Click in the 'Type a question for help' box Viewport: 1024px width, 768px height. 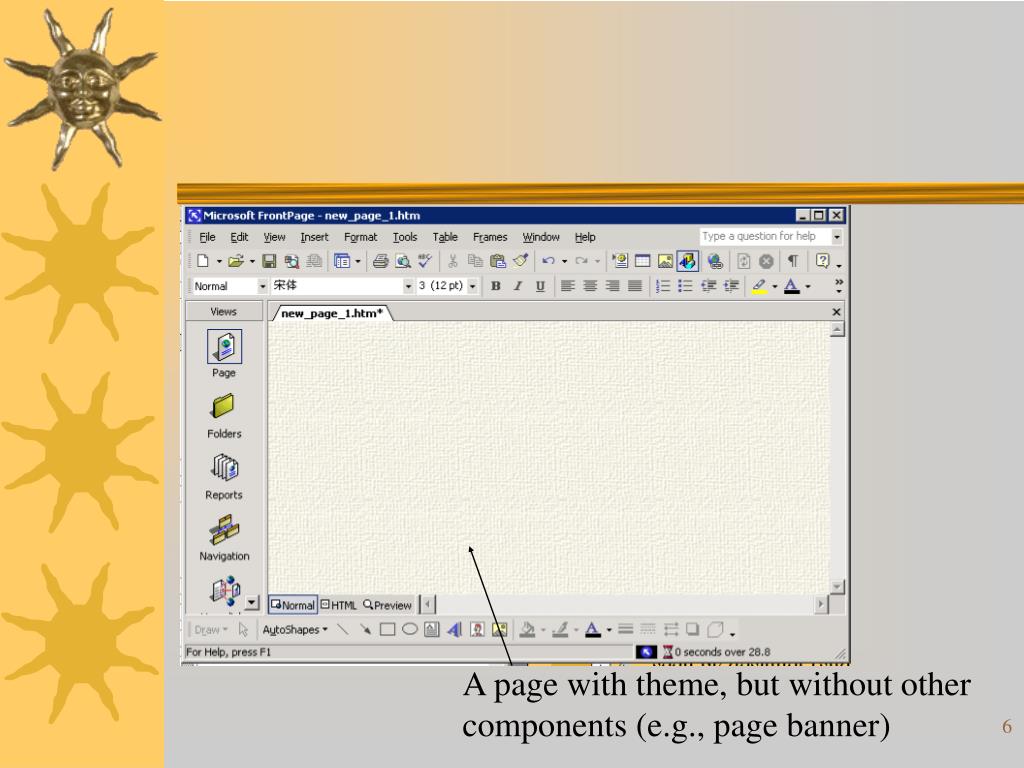(765, 236)
